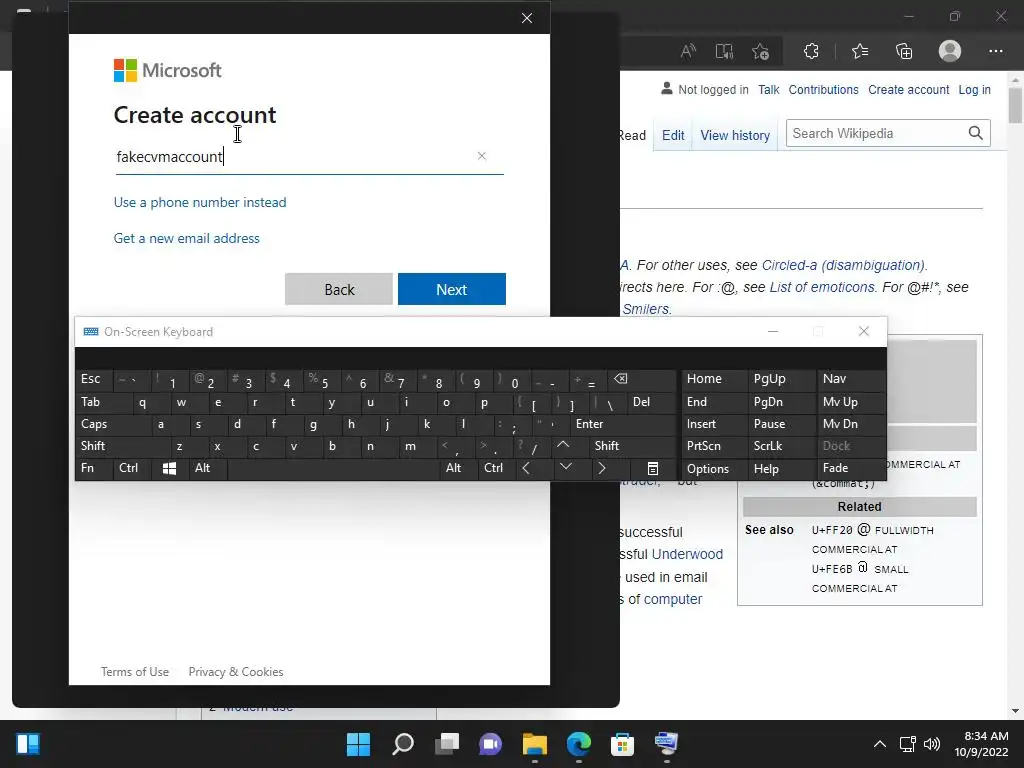The height and width of the screenshot is (768, 1024).
Task: Open Circled-a (disambiguation) link on Wikipedia
Action: [x=844, y=265]
